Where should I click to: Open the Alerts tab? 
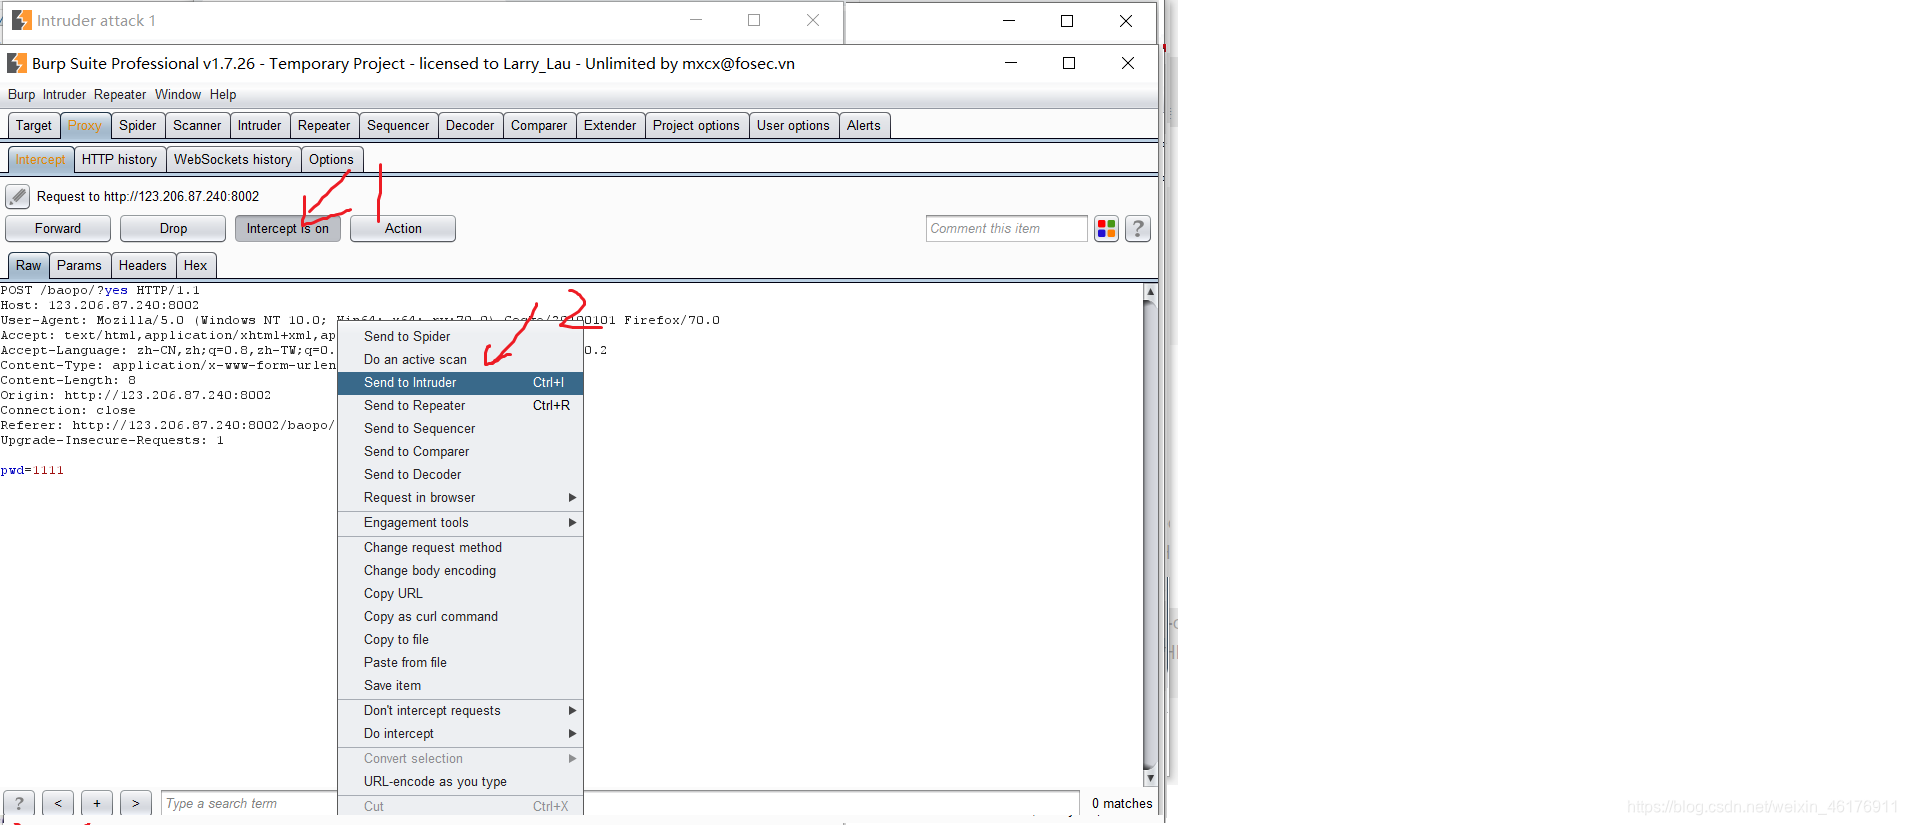click(x=864, y=125)
